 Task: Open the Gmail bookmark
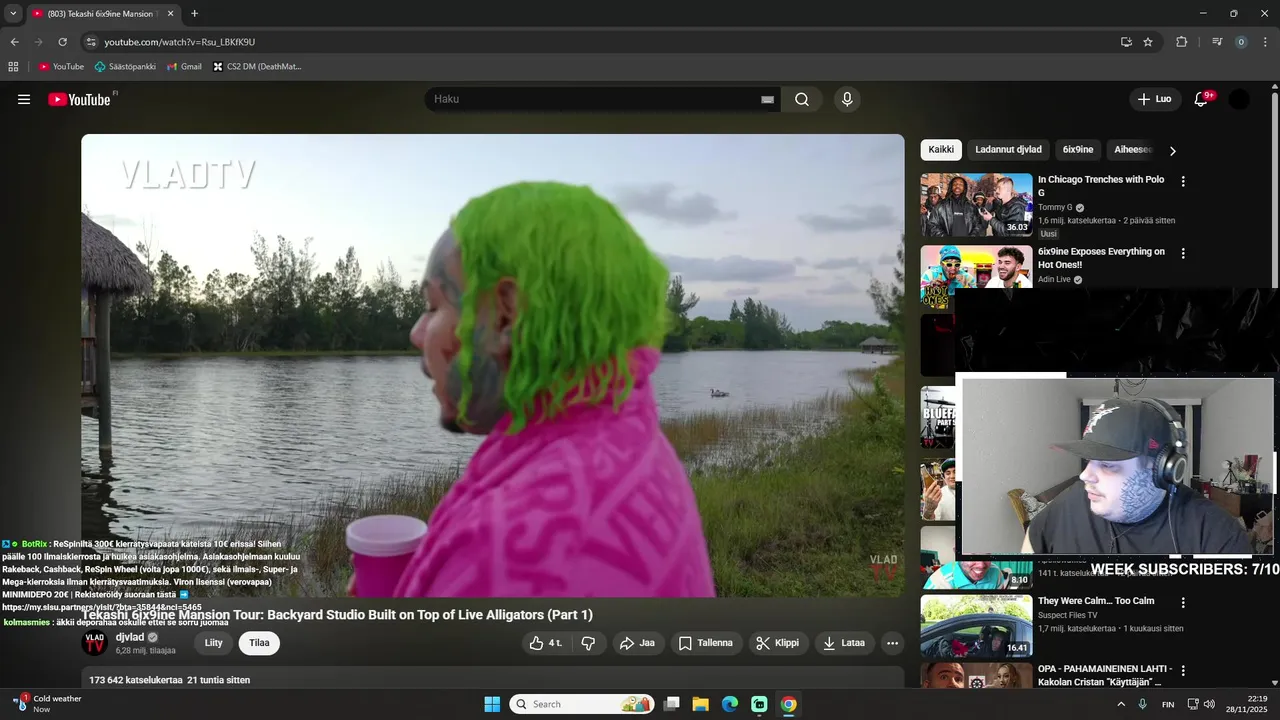click(184, 67)
